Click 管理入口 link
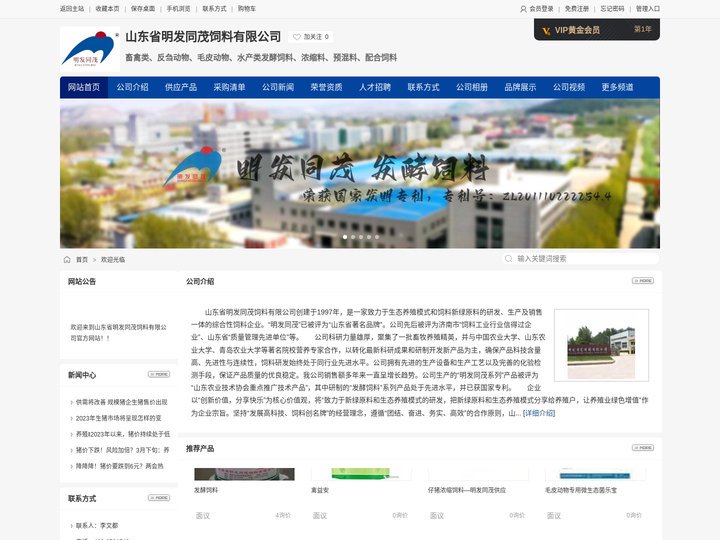 click(648, 9)
